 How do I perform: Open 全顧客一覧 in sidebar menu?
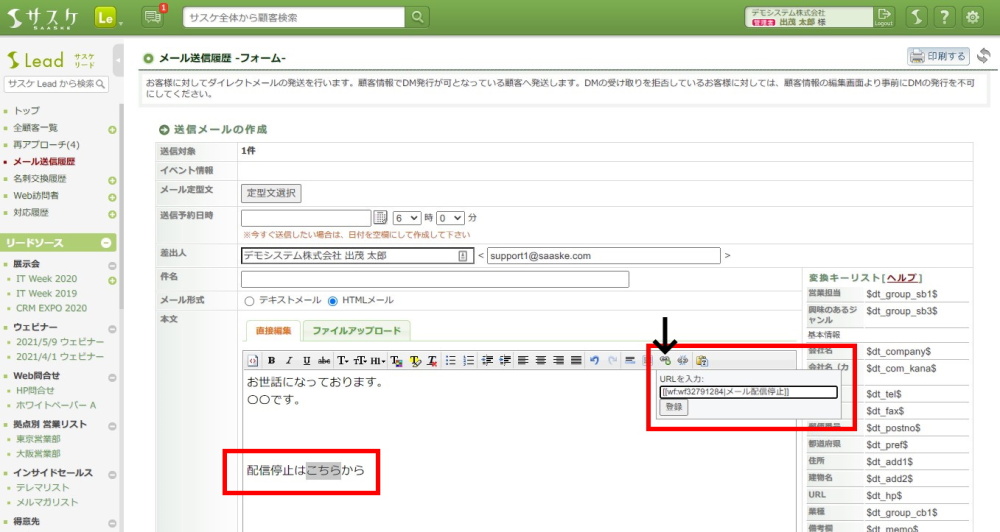[36, 128]
